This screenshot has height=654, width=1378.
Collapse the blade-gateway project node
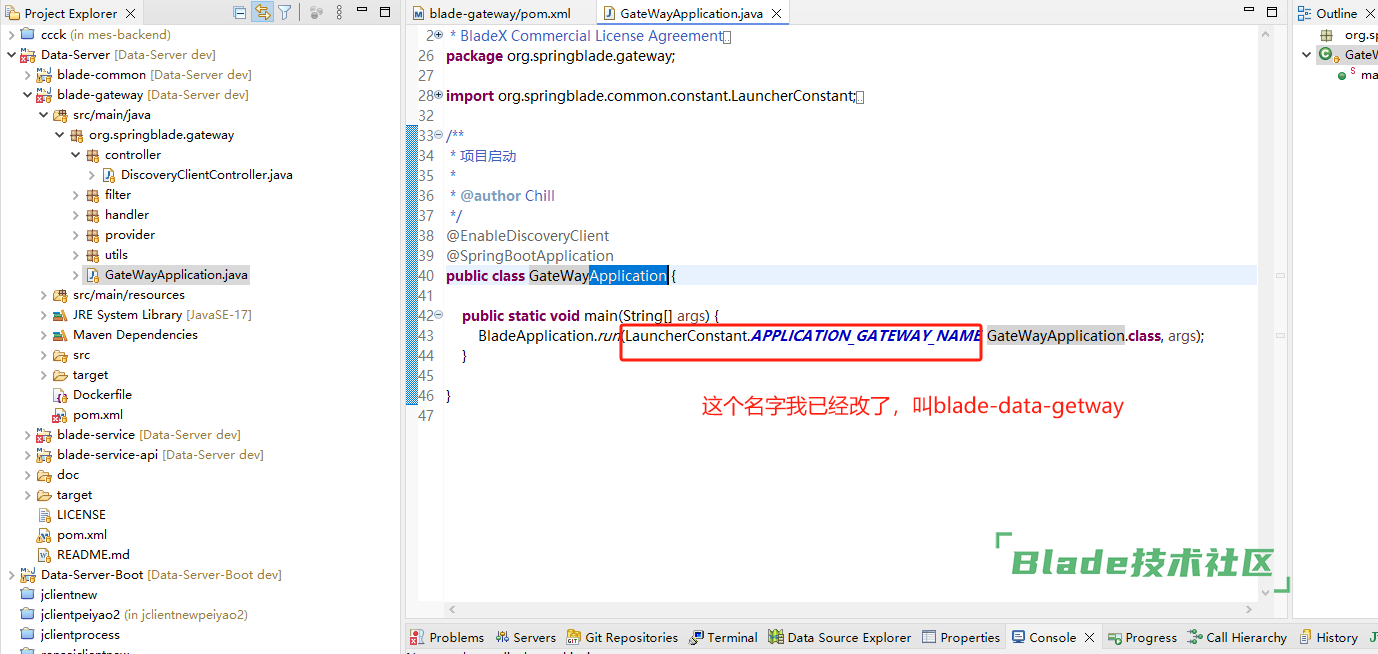point(28,95)
